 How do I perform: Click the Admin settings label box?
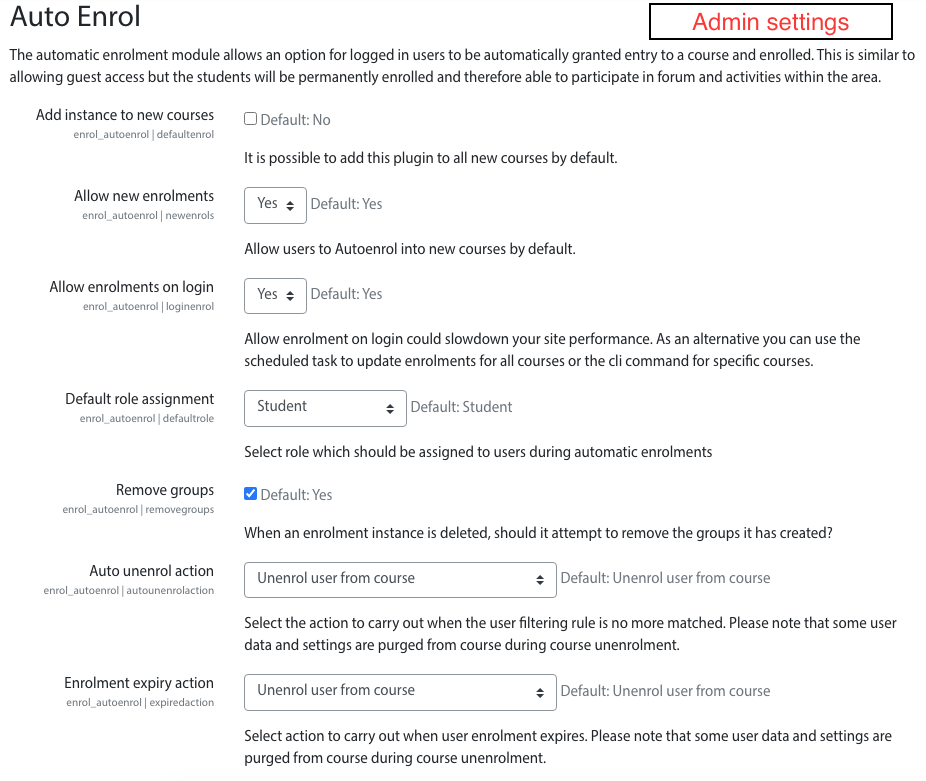coord(771,22)
